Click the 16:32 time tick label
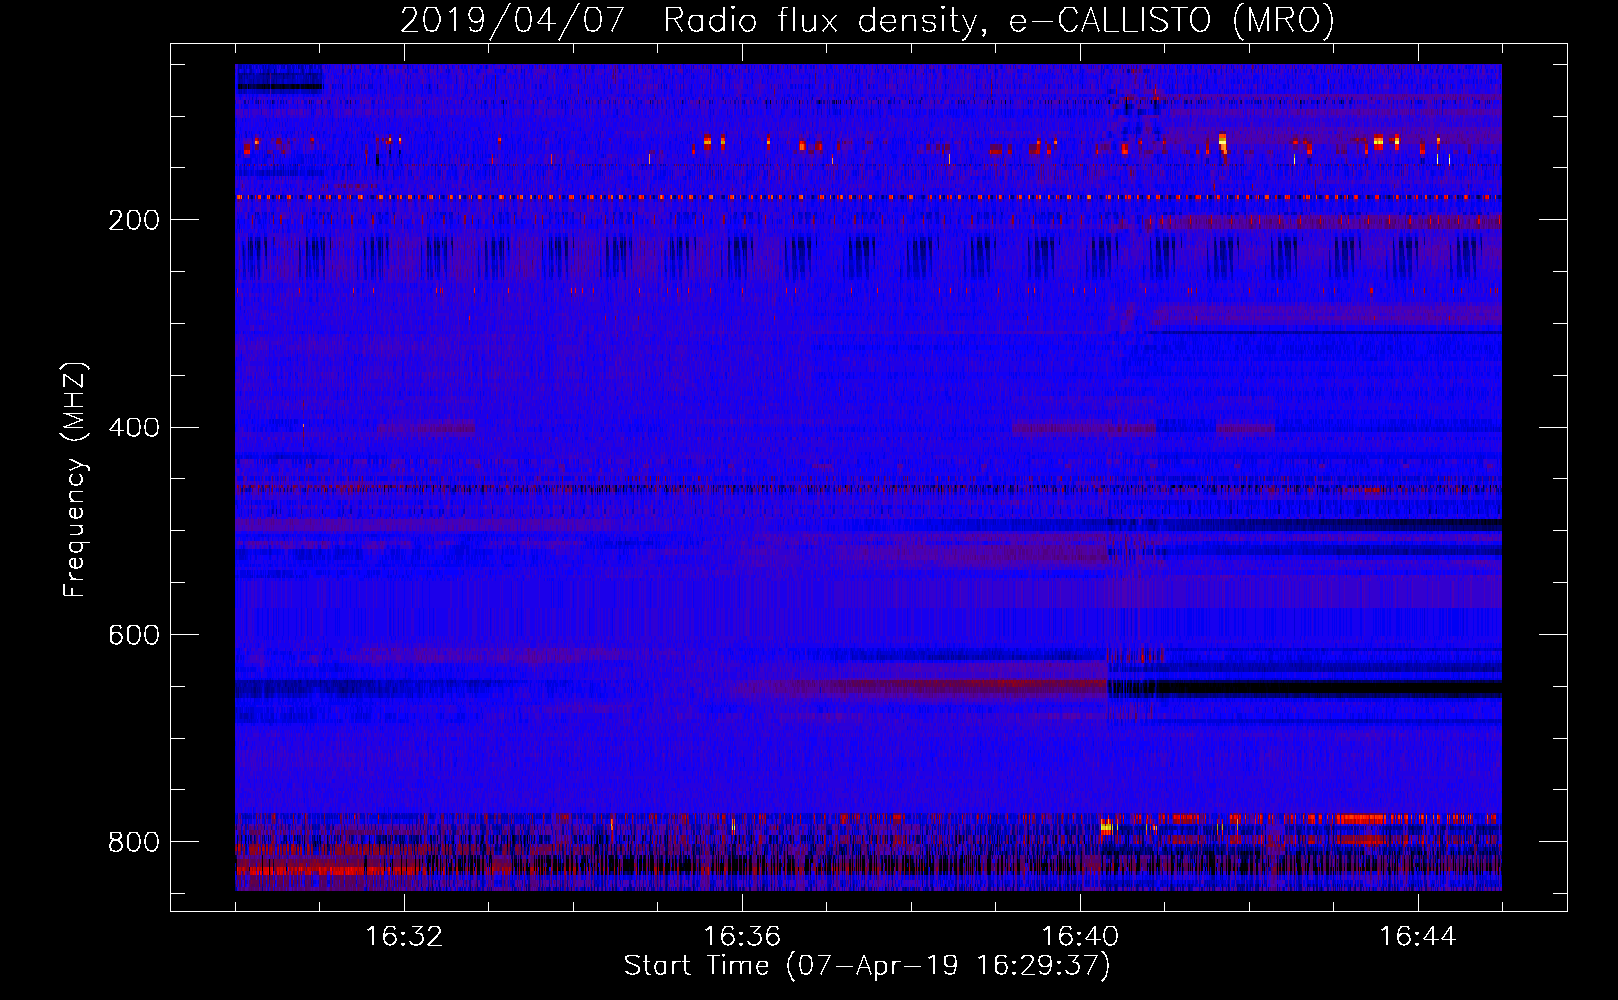This screenshot has width=1618, height=1000. click(404, 937)
